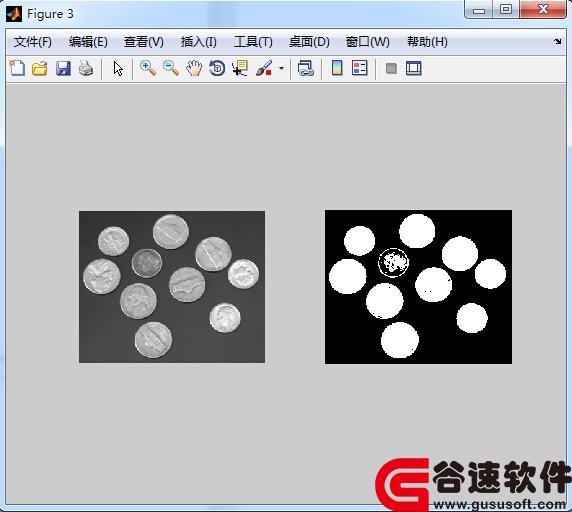The height and width of the screenshot is (512, 572).
Task: Click the New Figure icon
Action: [17, 68]
